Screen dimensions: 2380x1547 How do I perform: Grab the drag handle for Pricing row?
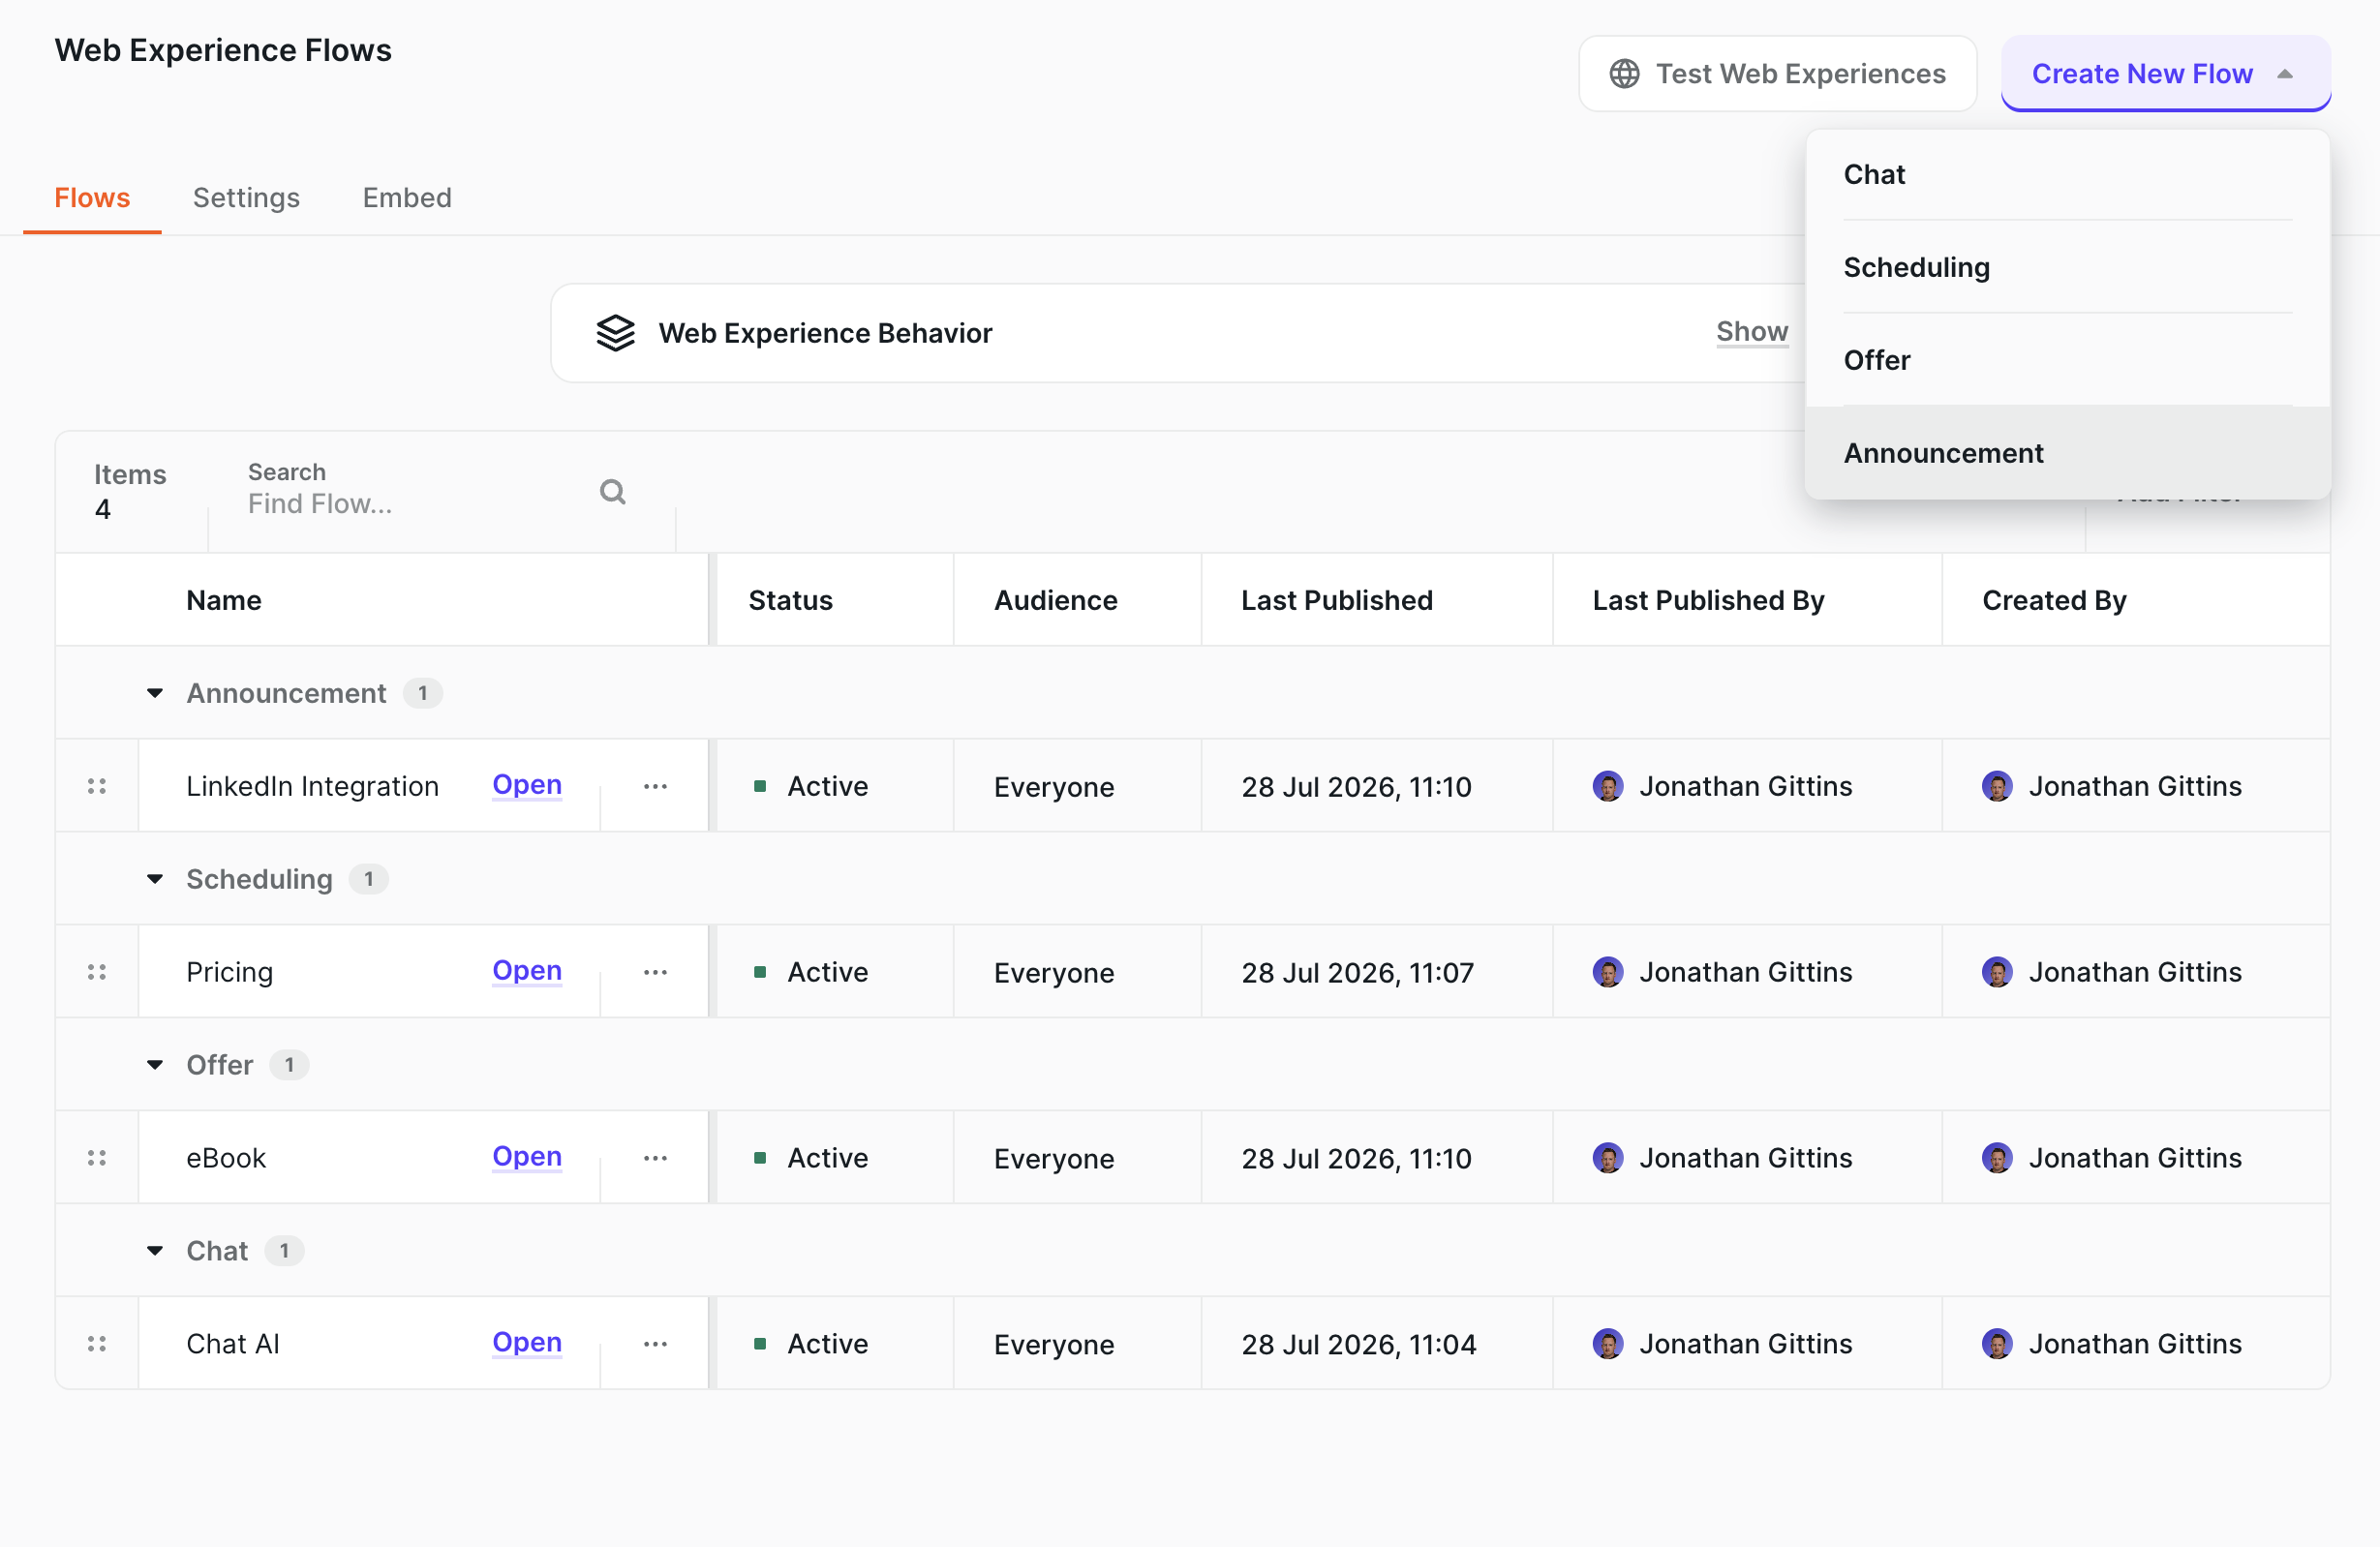pos(97,972)
